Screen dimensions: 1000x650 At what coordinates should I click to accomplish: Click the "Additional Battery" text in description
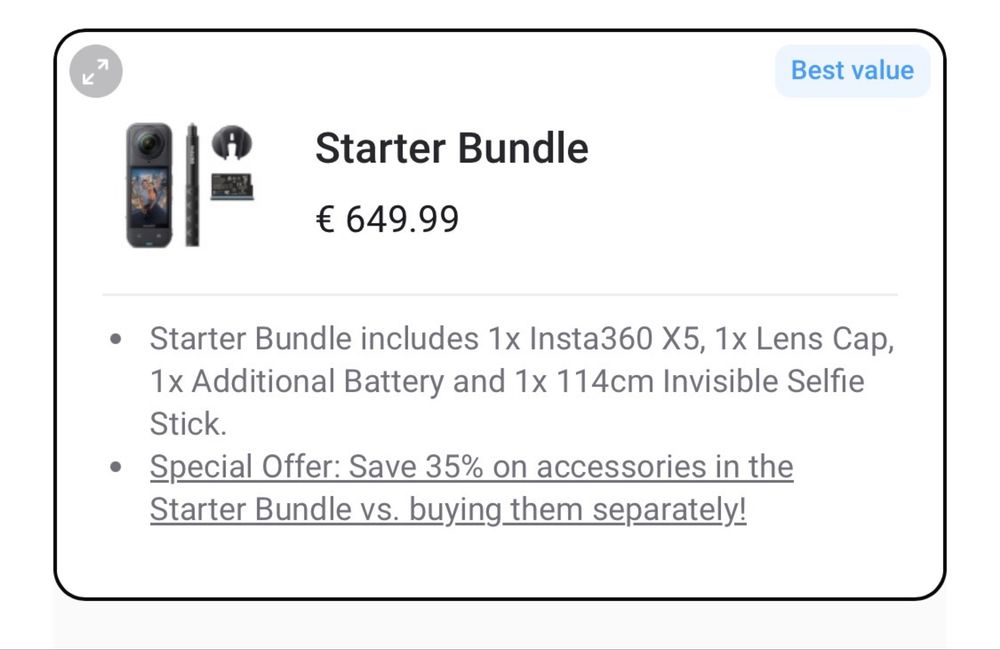tap(318, 382)
